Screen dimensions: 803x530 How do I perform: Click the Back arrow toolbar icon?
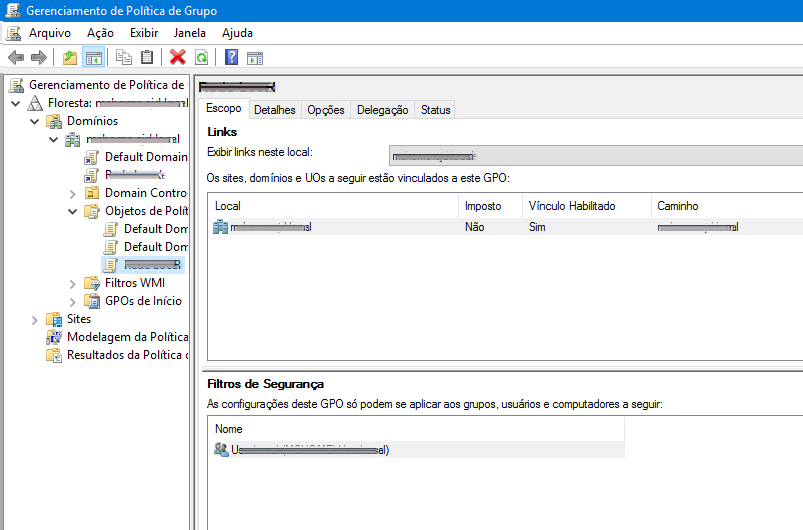point(16,58)
